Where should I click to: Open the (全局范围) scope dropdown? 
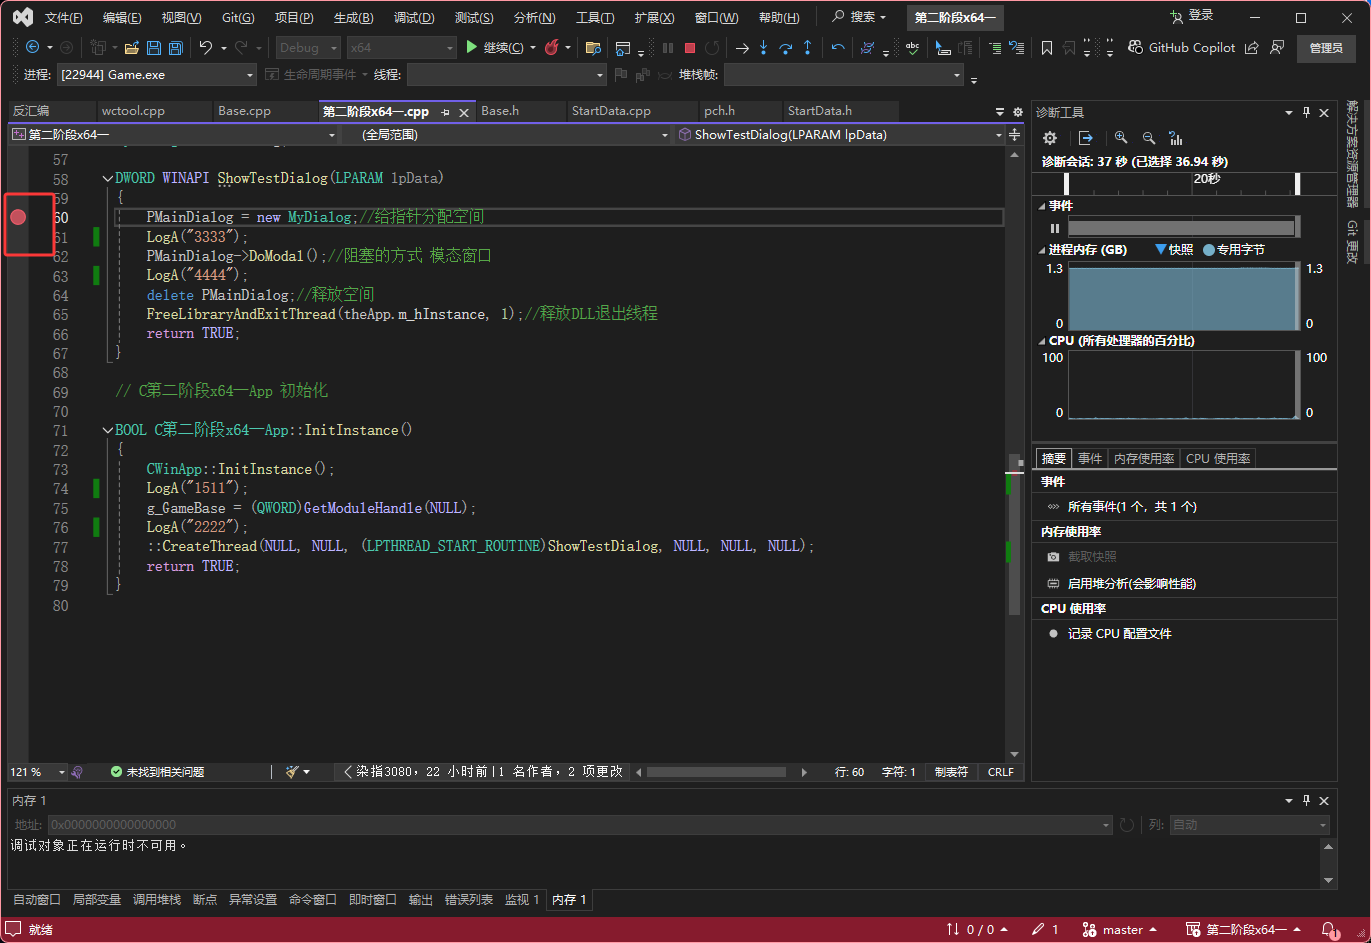coord(506,135)
